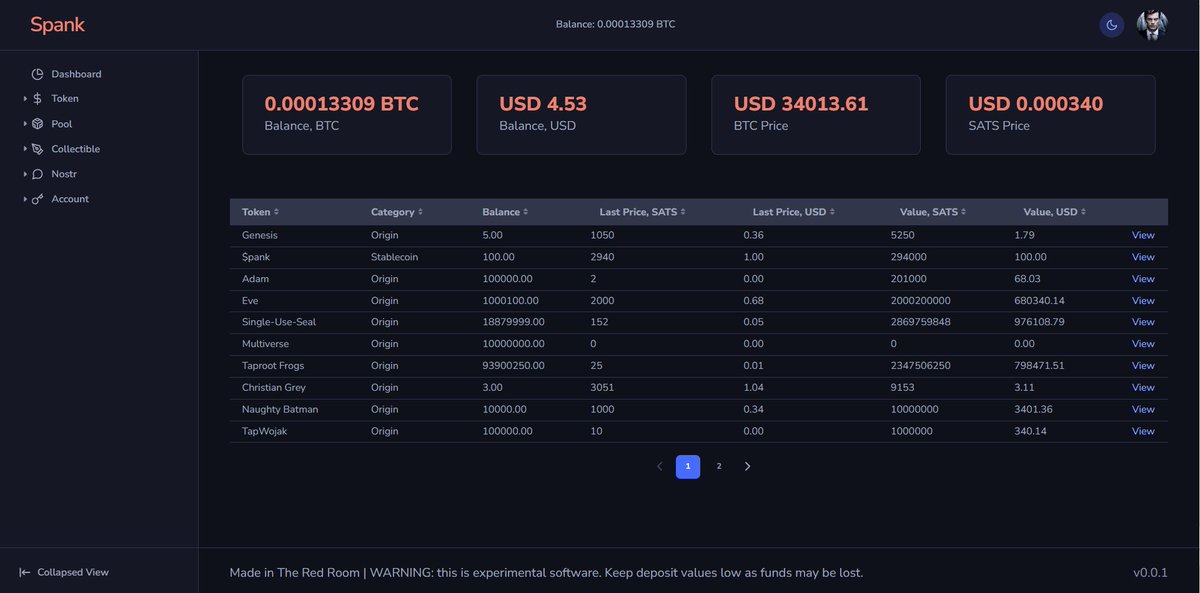Expand the Collectible menu arrow
Viewport: 1200px width, 593px height.
[24, 149]
